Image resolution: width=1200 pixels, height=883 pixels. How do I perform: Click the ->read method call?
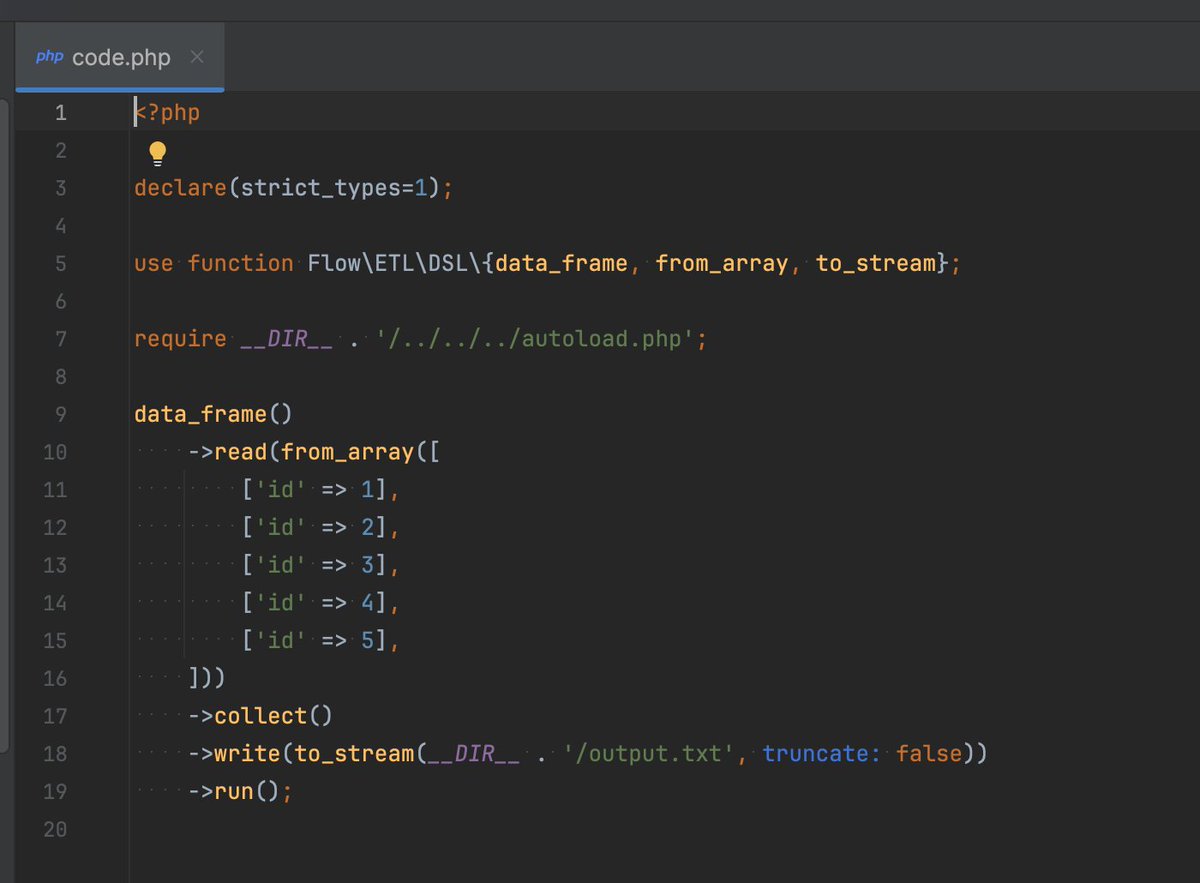227,452
